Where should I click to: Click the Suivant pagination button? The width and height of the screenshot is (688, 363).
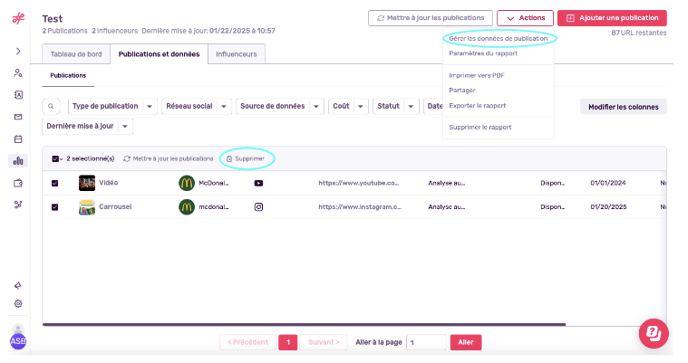pyautogui.click(x=323, y=342)
